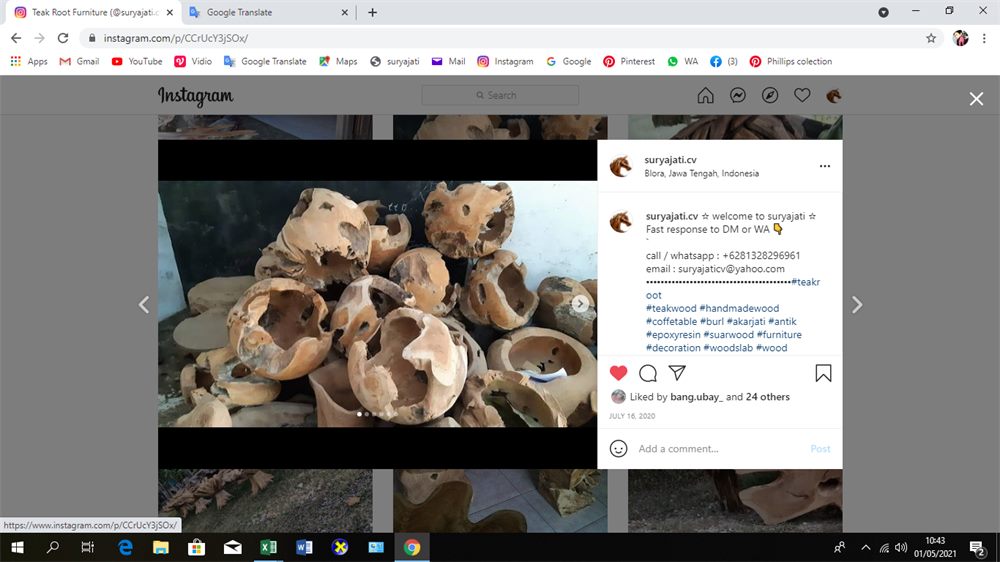Click the #furniture hashtag
Image resolution: width=1000 pixels, height=562 pixels.
click(779, 334)
